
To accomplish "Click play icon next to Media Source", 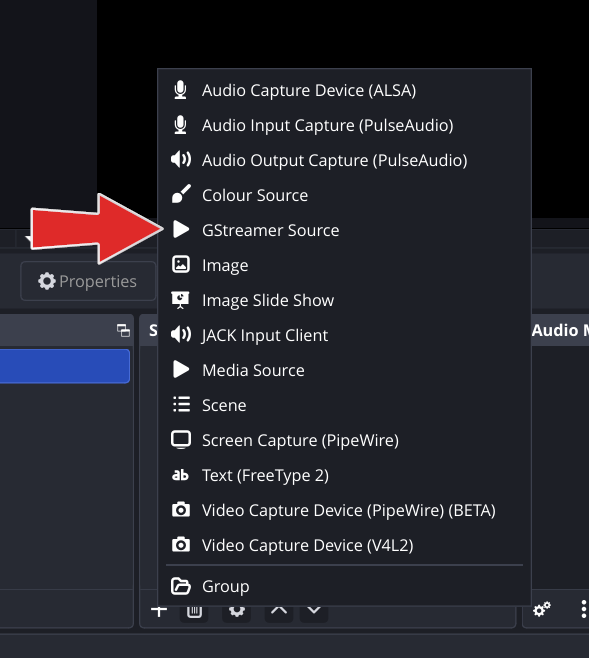I will (181, 369).
